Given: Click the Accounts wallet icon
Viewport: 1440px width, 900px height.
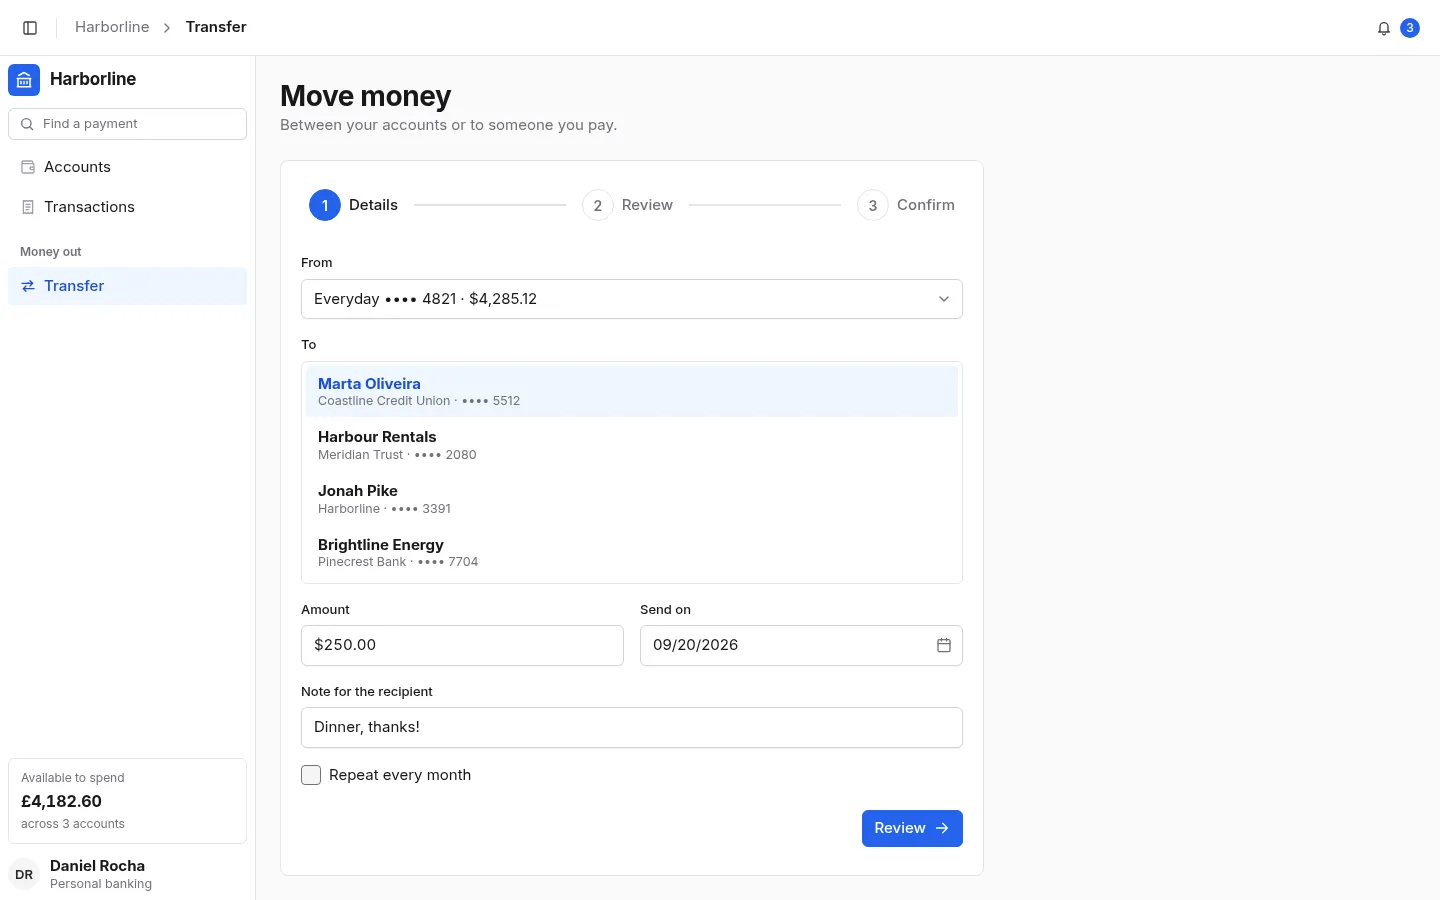Looking at the screenshot, I should (28, 167).
